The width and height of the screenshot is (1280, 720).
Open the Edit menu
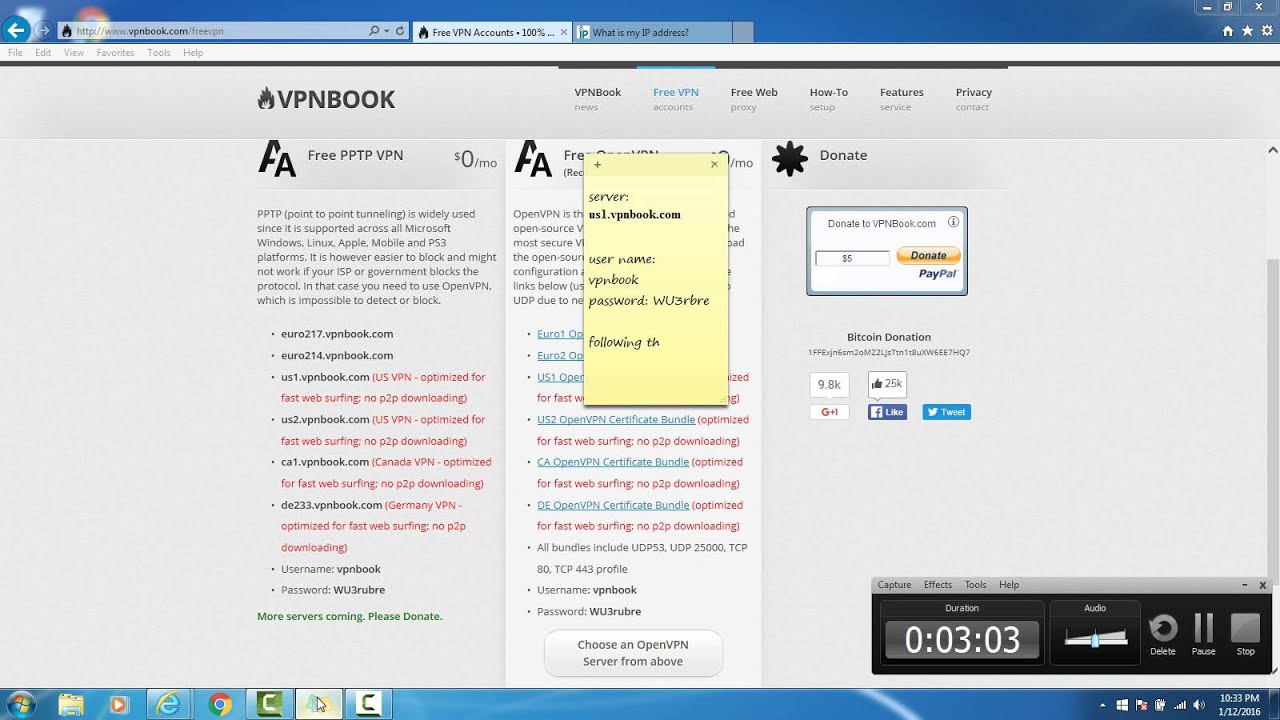click(x=43, y=52)
